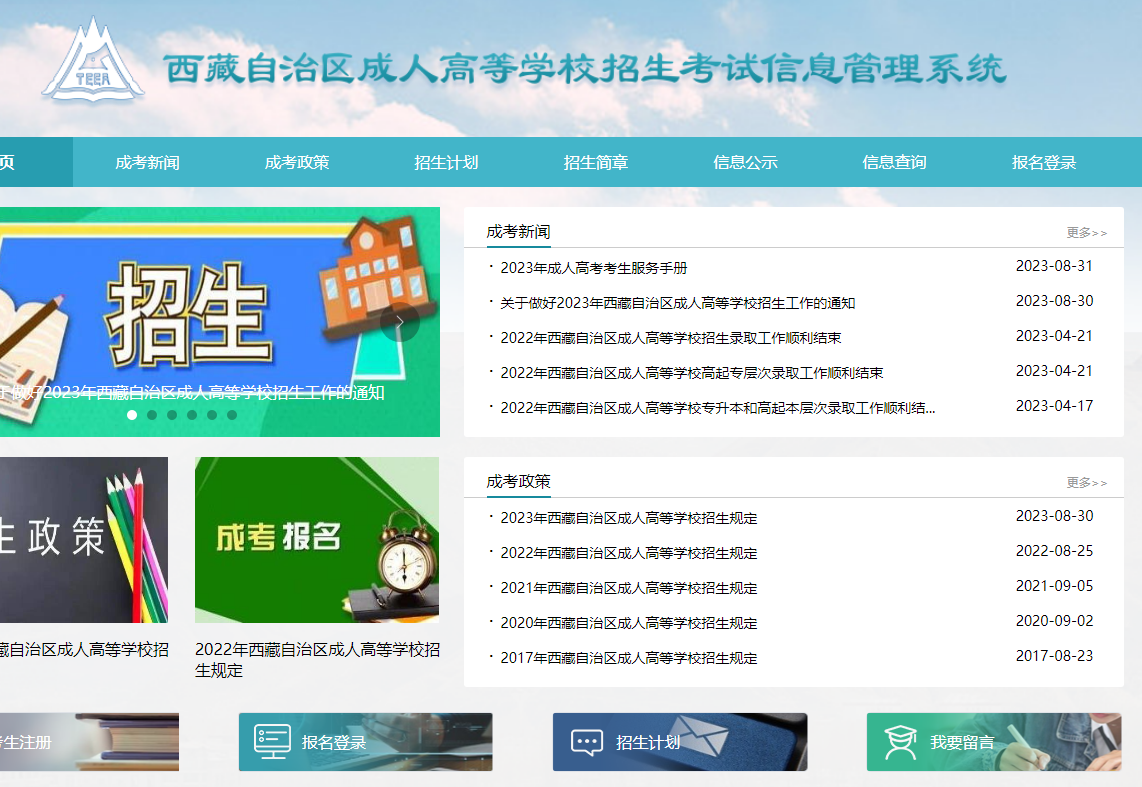
Task: Select the second carousel dot indicator
Action: click(x=151, y=415)
